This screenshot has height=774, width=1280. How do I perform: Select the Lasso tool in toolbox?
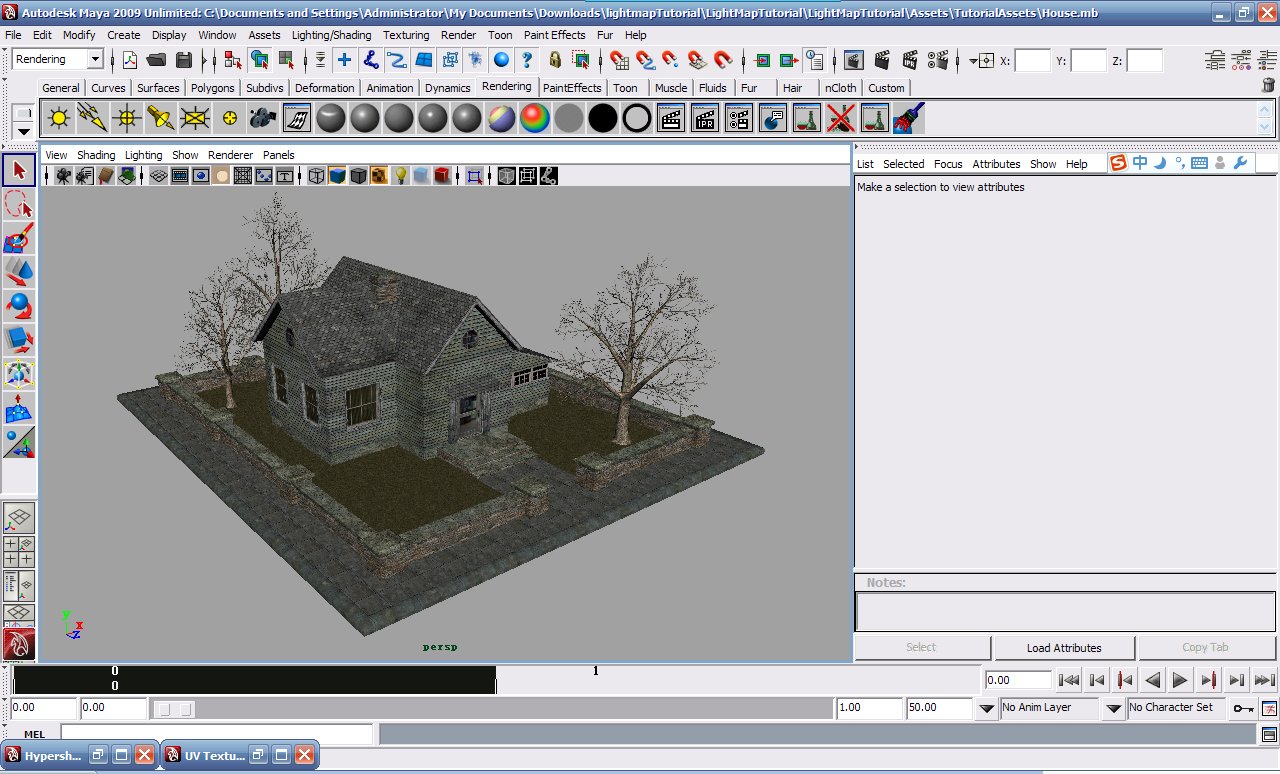pos(19,205)
